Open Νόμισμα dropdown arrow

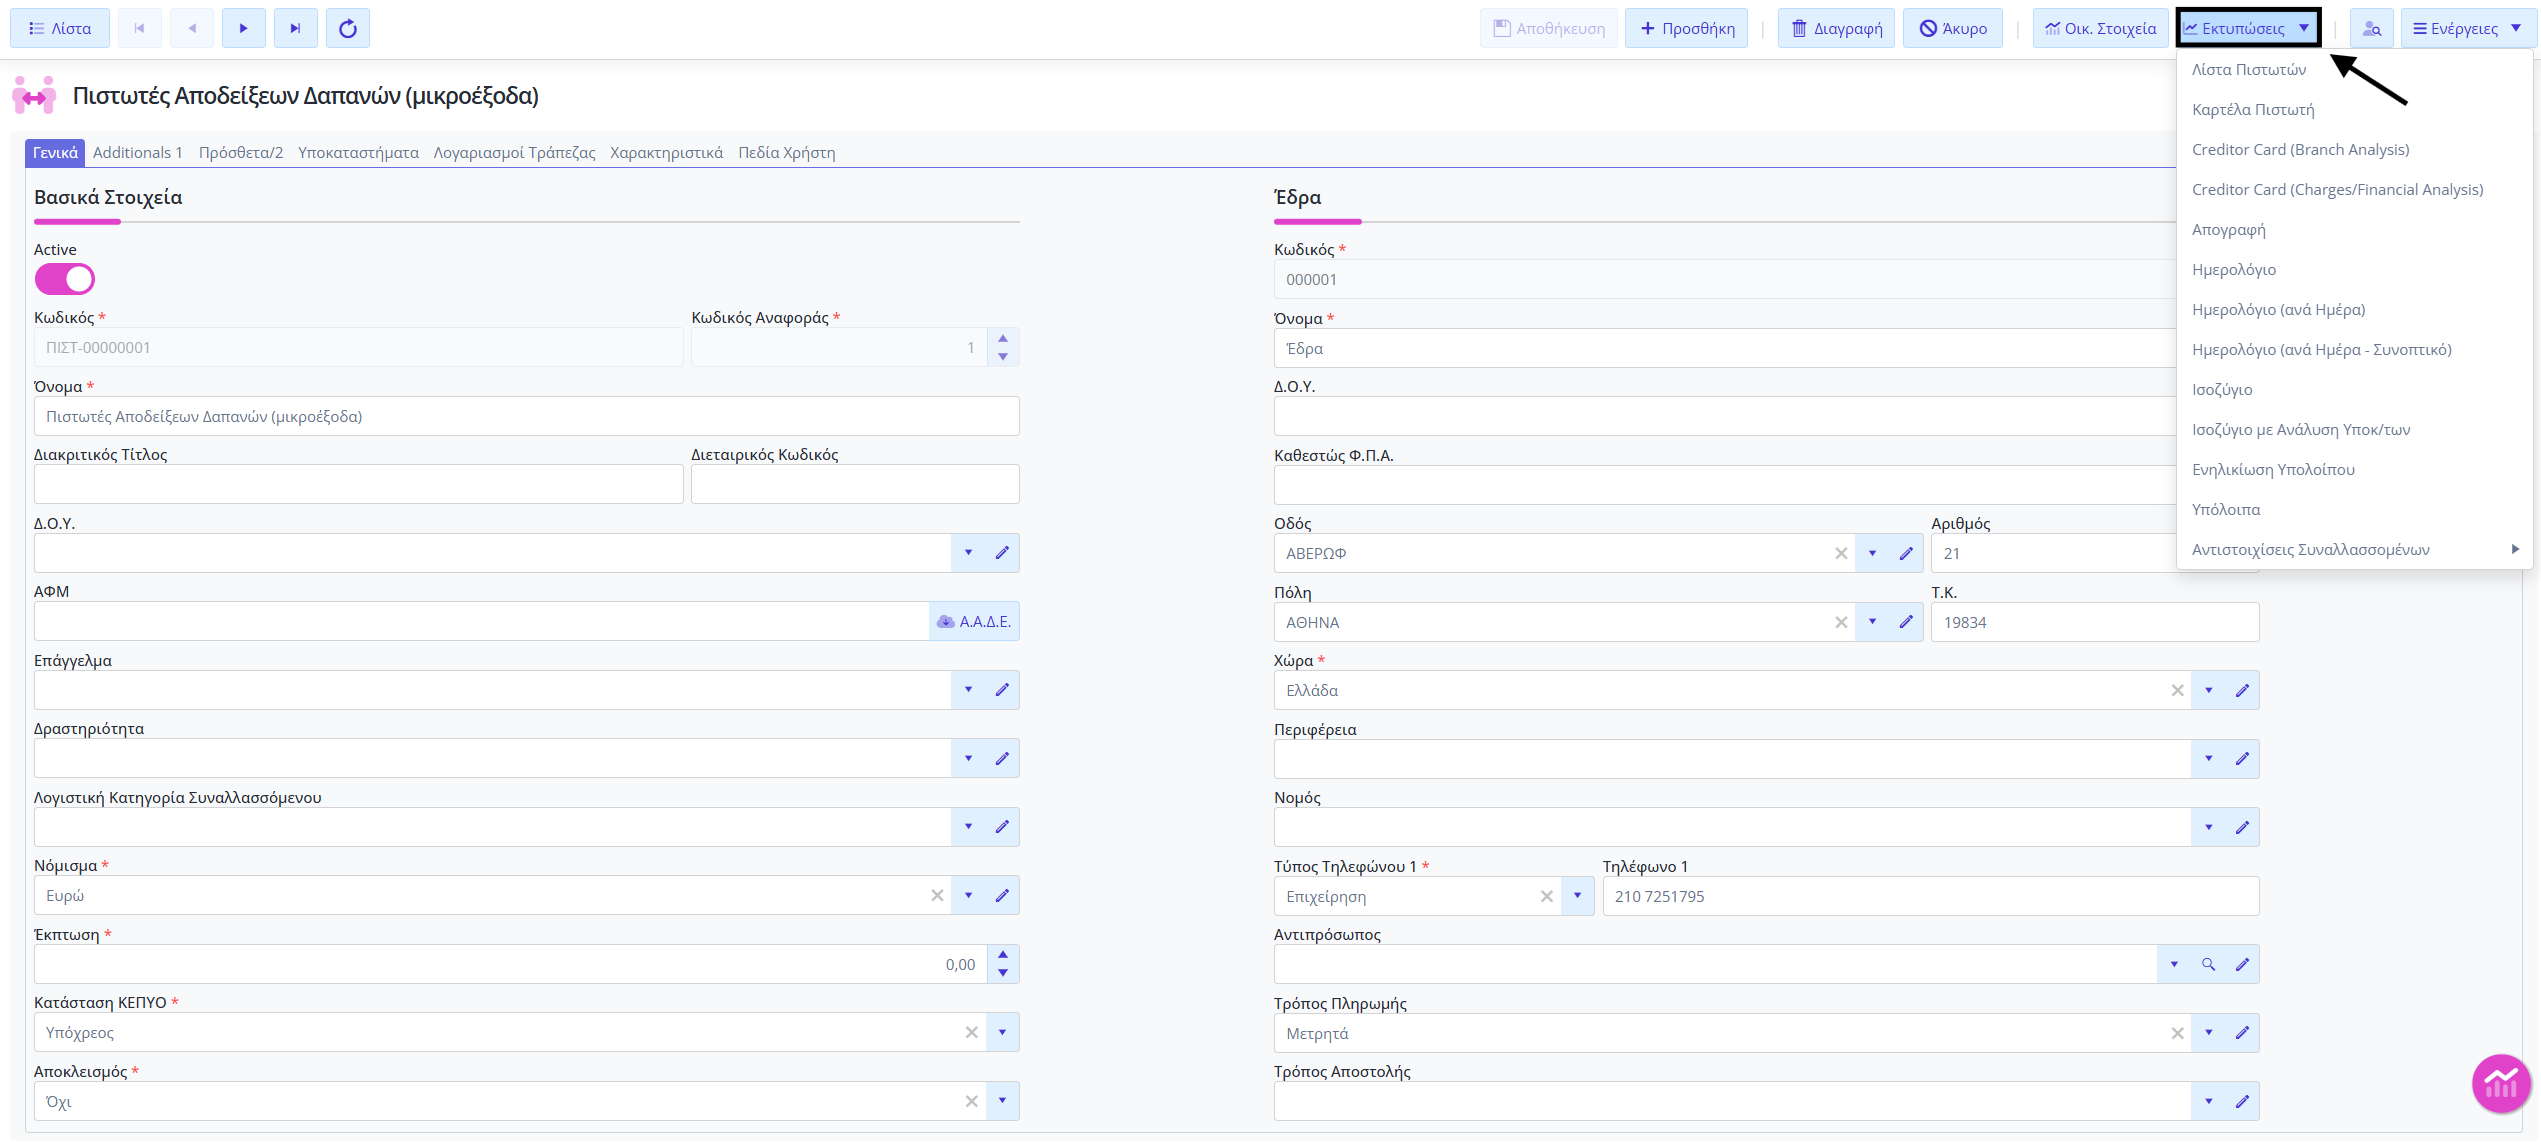pyautogui.click(x=968, y=895)
